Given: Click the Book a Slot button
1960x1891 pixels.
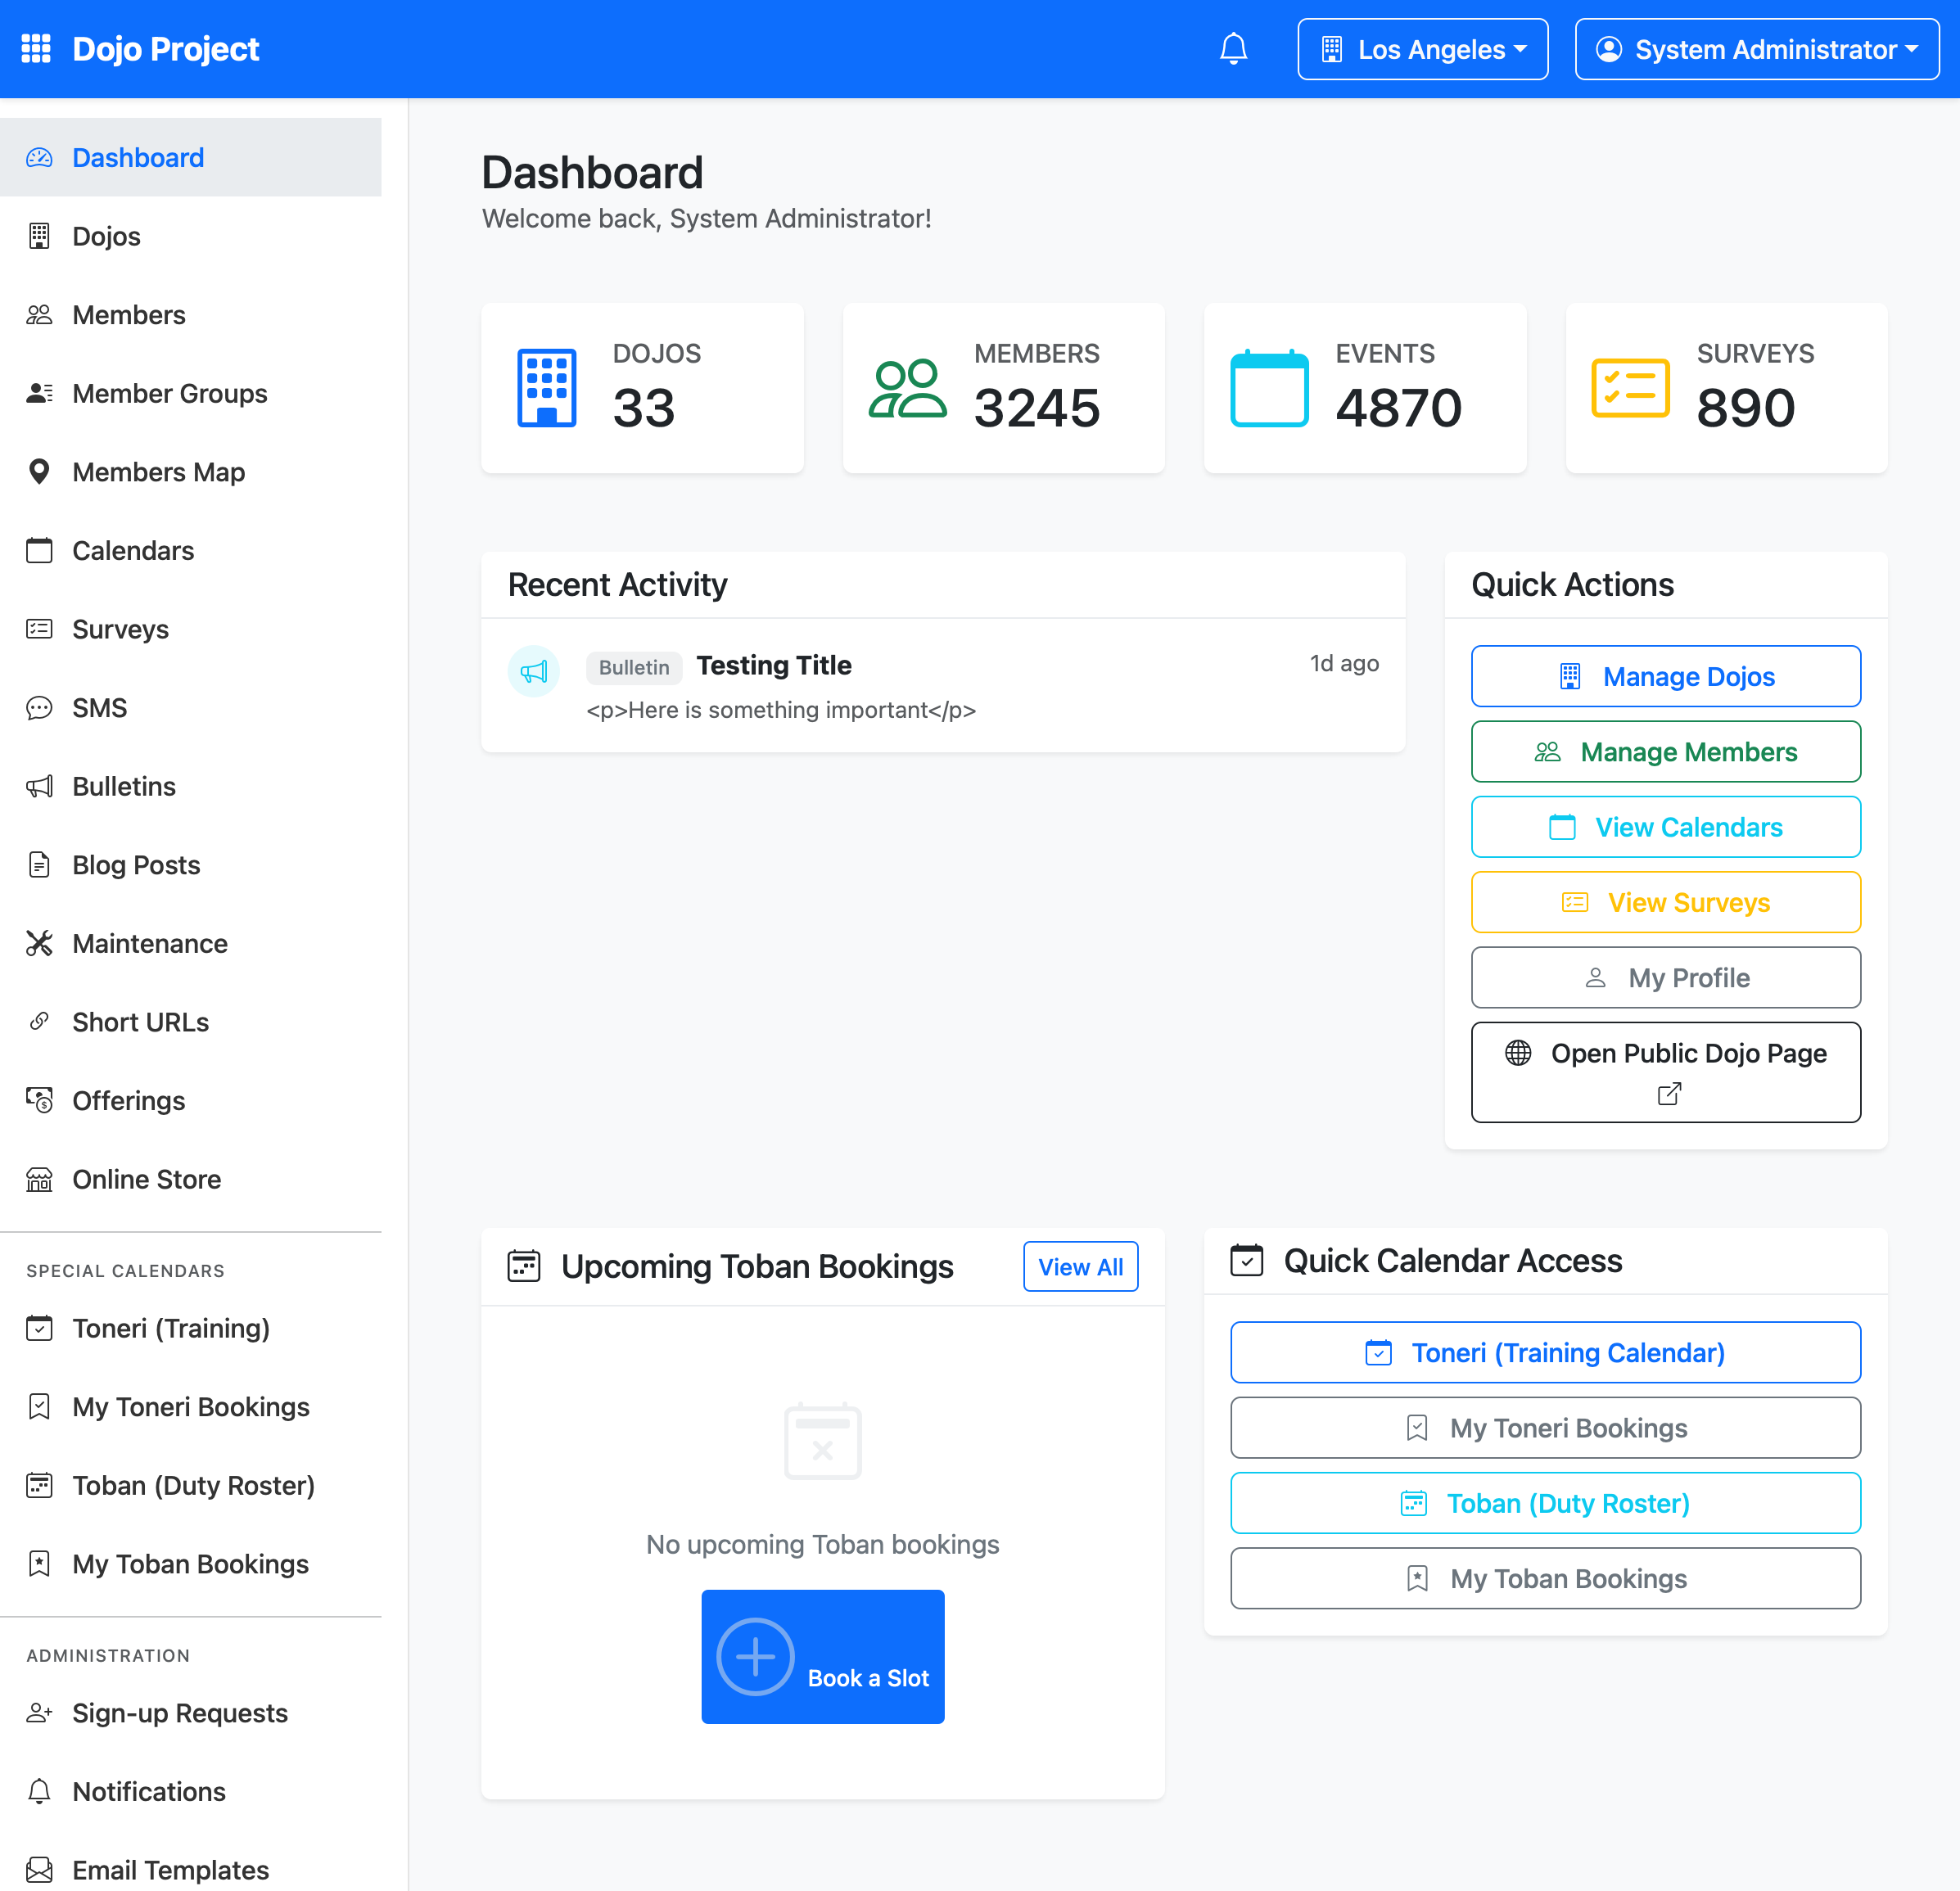Looking at the screenshot, I should point(822,1656).
